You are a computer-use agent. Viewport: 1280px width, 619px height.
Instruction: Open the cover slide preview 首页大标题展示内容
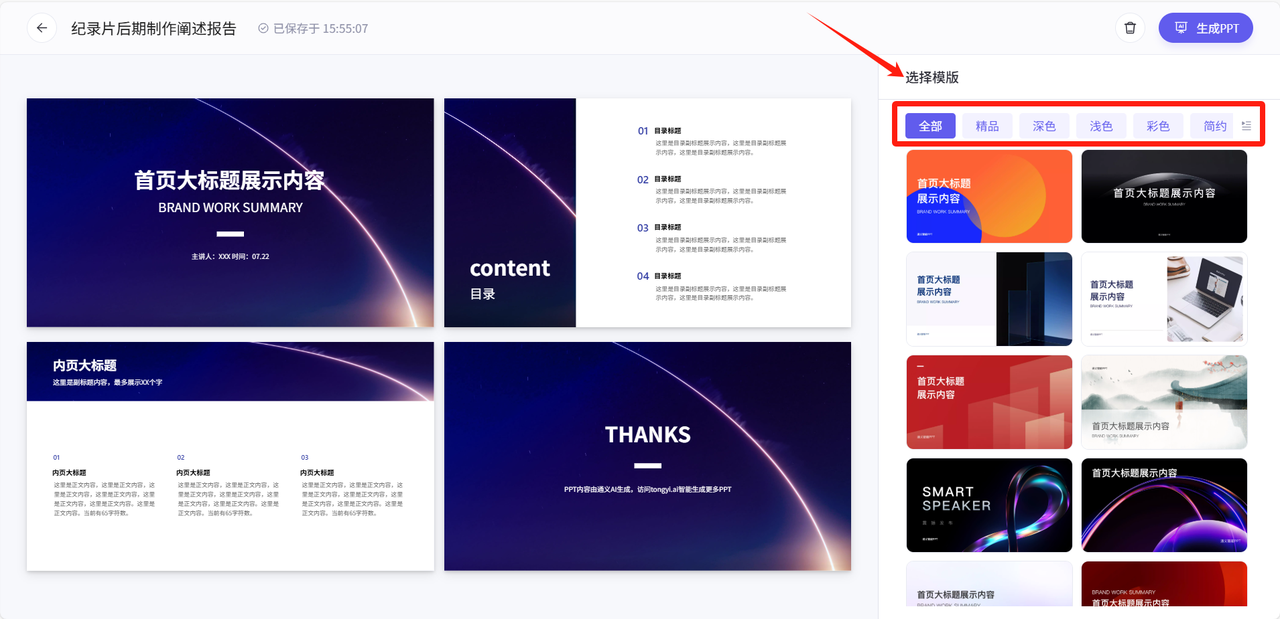click(230, 212)
